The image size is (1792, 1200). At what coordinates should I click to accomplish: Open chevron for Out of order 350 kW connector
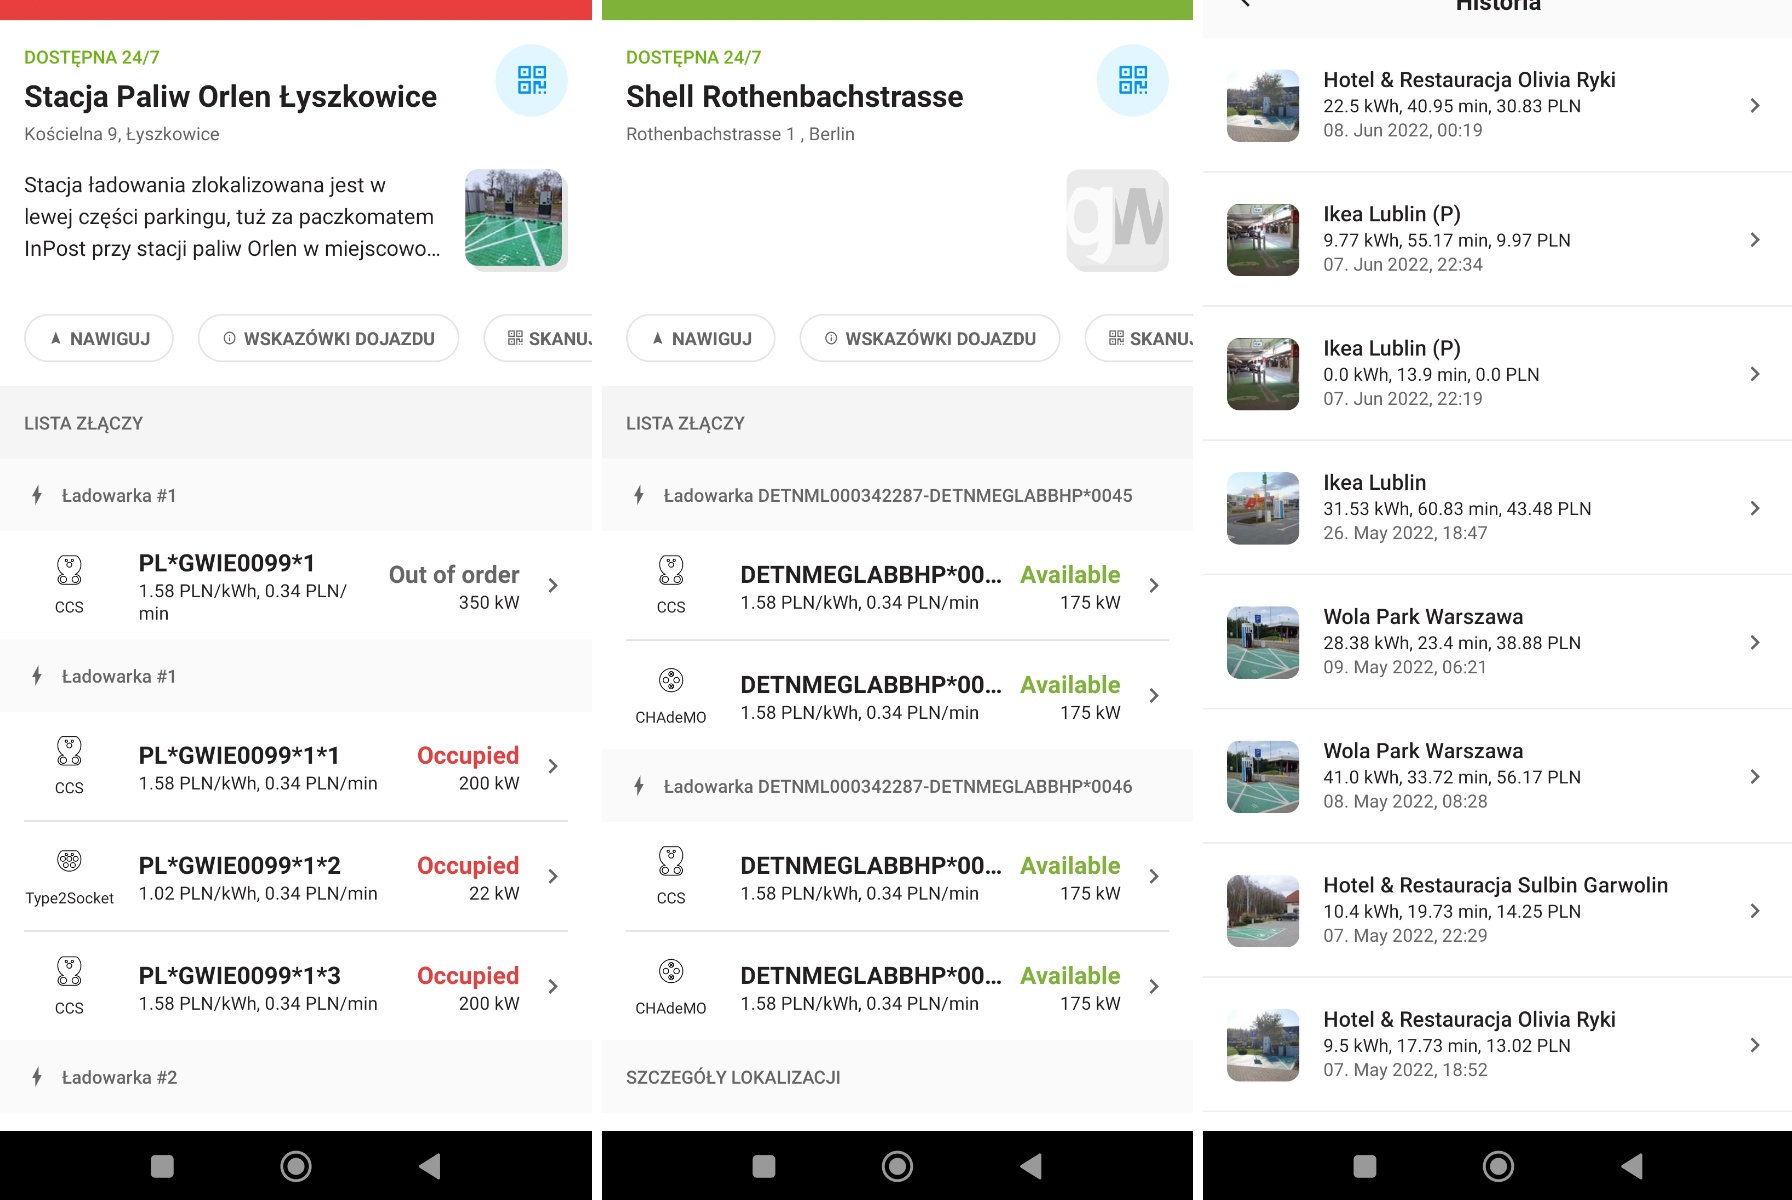pyautogui.click(x=553, y=585)
